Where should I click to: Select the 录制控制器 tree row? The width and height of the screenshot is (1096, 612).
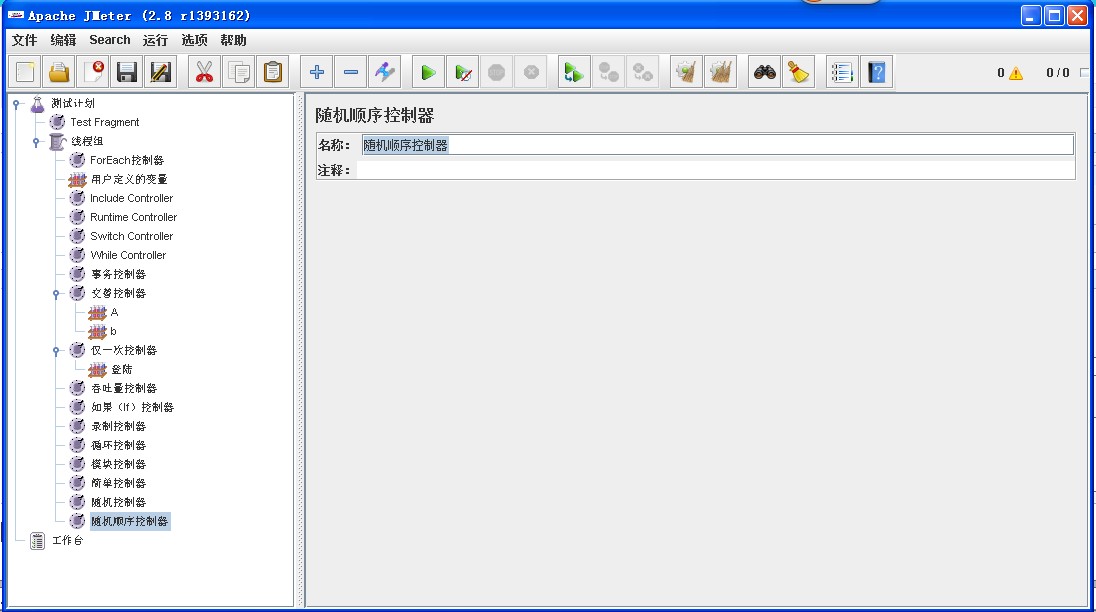[x=118, y=426]
